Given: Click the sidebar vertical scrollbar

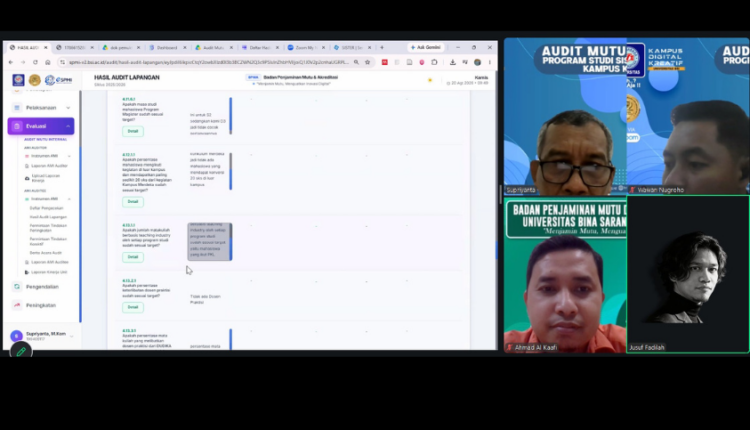Looking at the screenshot, I should point(80,206).
